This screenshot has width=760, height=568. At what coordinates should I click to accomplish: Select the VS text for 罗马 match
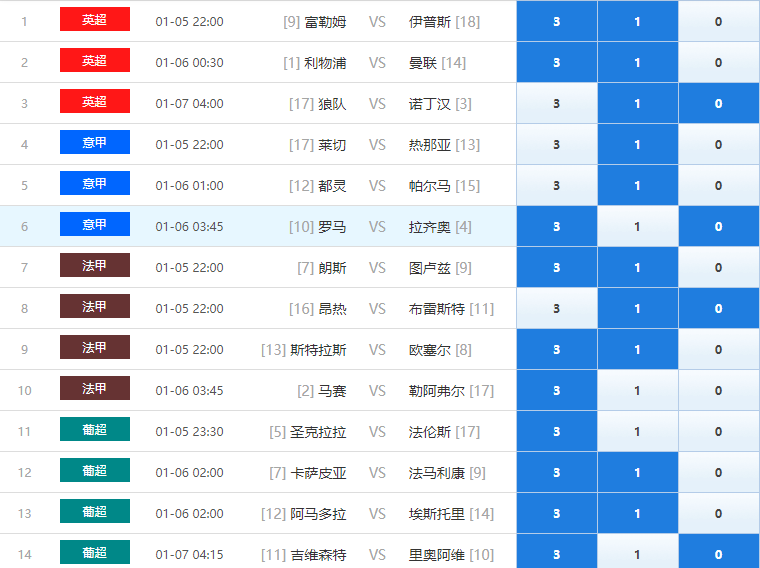coord(377,227)
